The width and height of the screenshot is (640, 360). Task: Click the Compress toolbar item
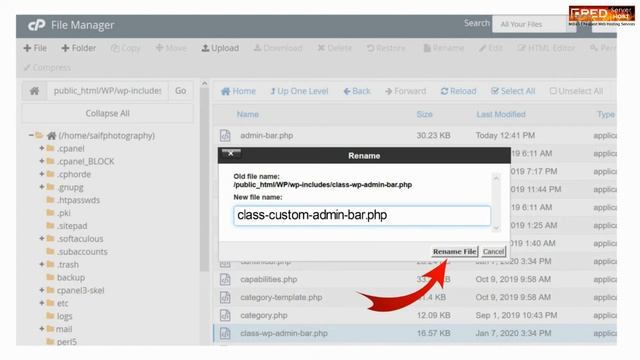click(47, 67)
